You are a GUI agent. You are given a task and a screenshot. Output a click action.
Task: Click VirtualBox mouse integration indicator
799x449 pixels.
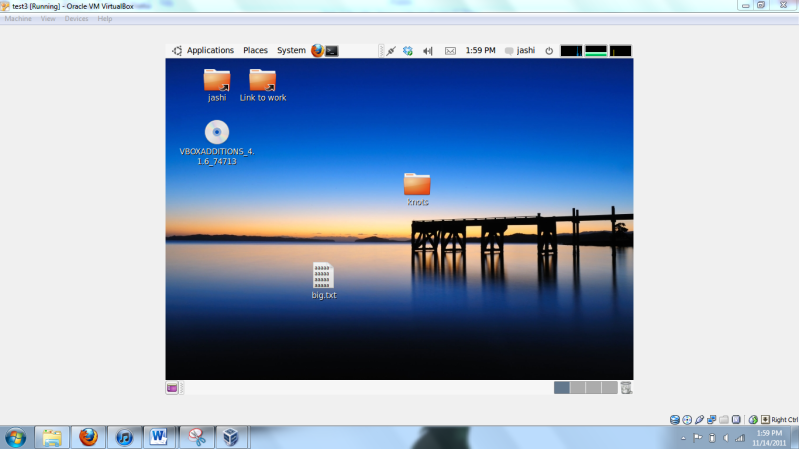(x=753, y=419)
